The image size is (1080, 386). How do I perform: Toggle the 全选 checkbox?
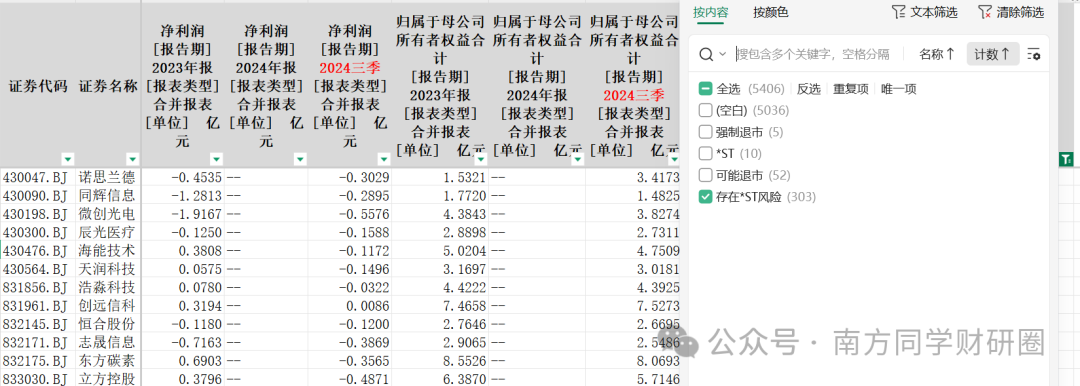705,89
